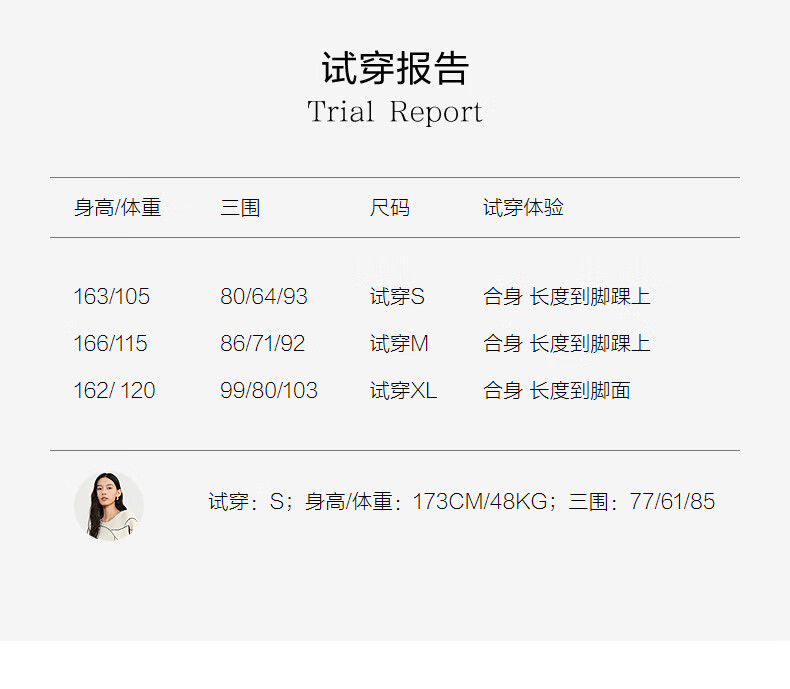
Task: Click the 试穿XL size cell
Action: [x=403, y=390]
